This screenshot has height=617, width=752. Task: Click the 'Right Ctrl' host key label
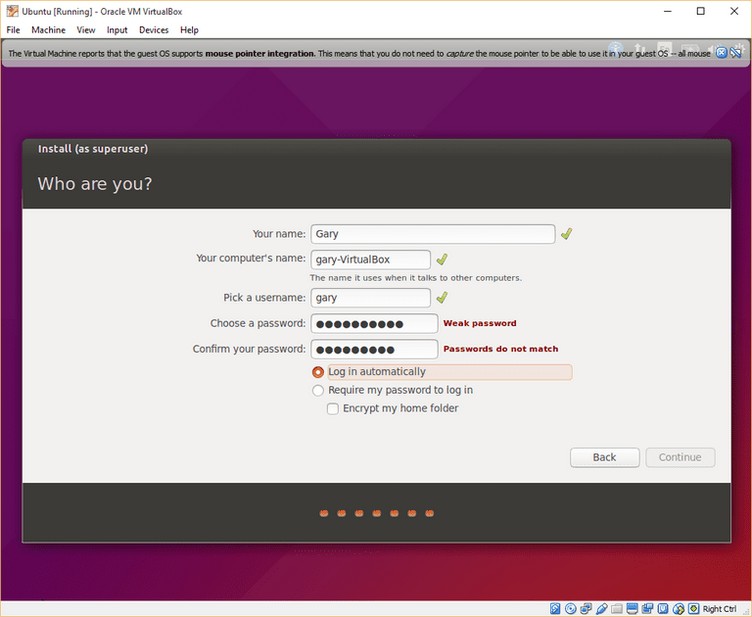point(719,609)
